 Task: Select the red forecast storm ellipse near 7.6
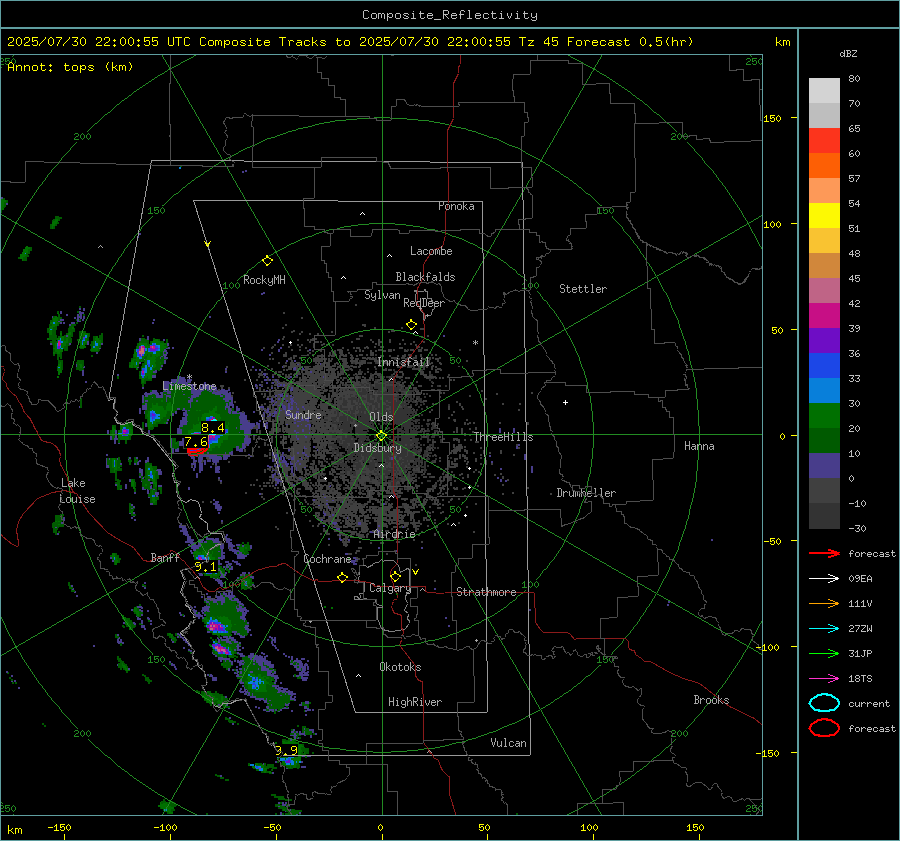[197, 451]
